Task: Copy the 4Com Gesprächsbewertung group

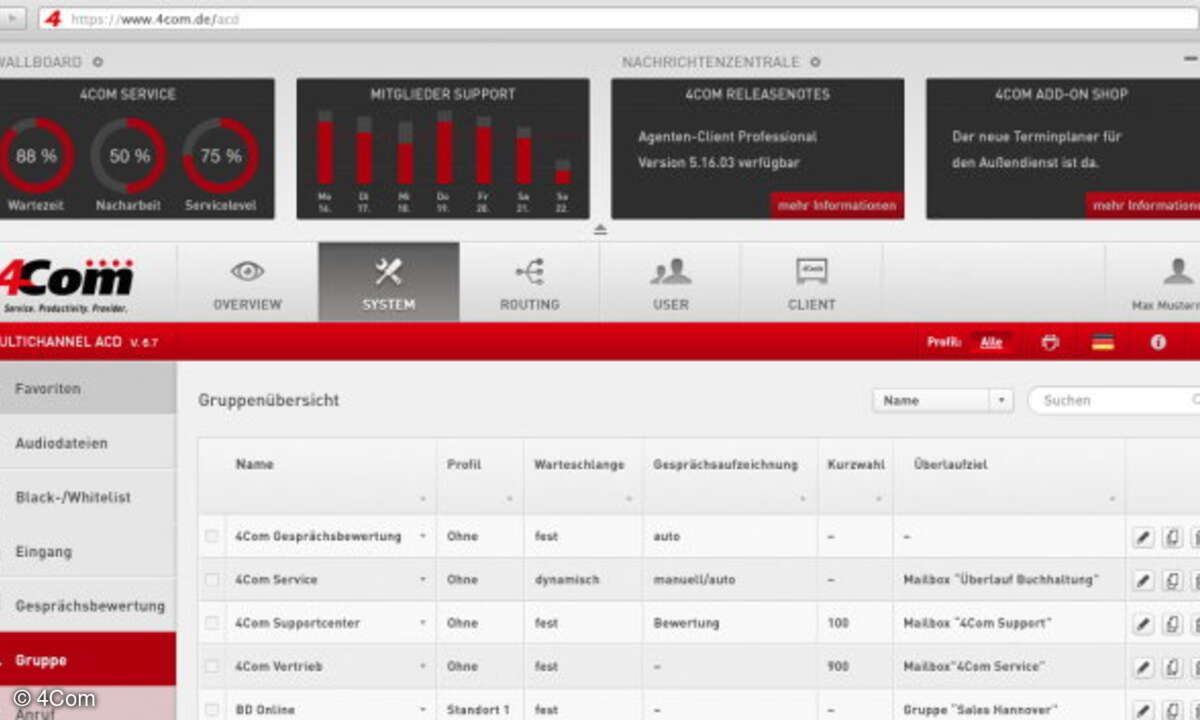Action: point(1172,538)
